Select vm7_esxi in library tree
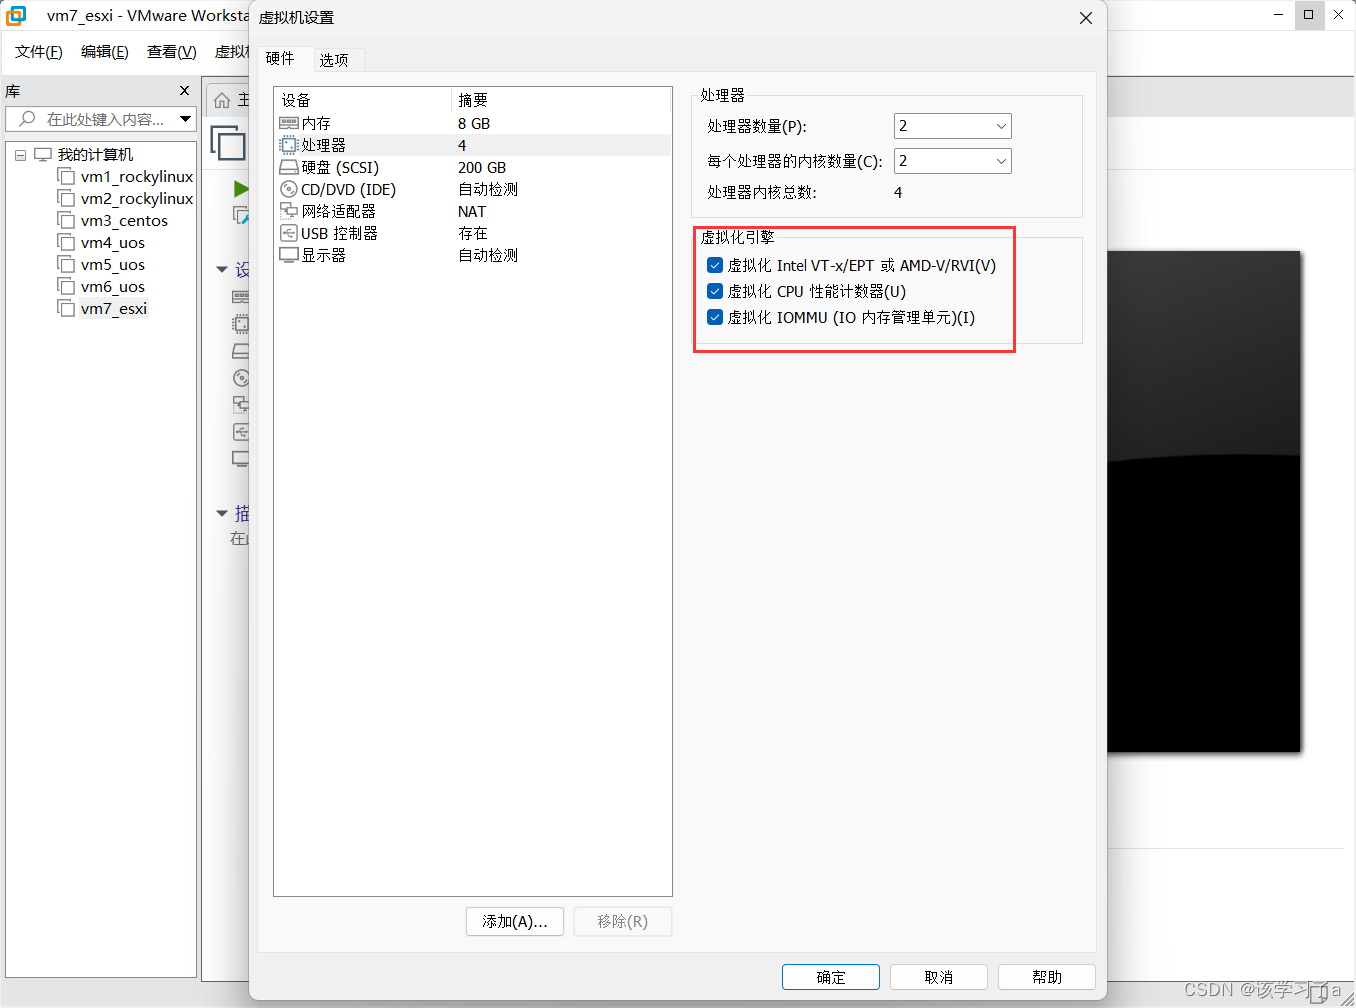Screen dimensions: 1356x1008 coord(113,308)
